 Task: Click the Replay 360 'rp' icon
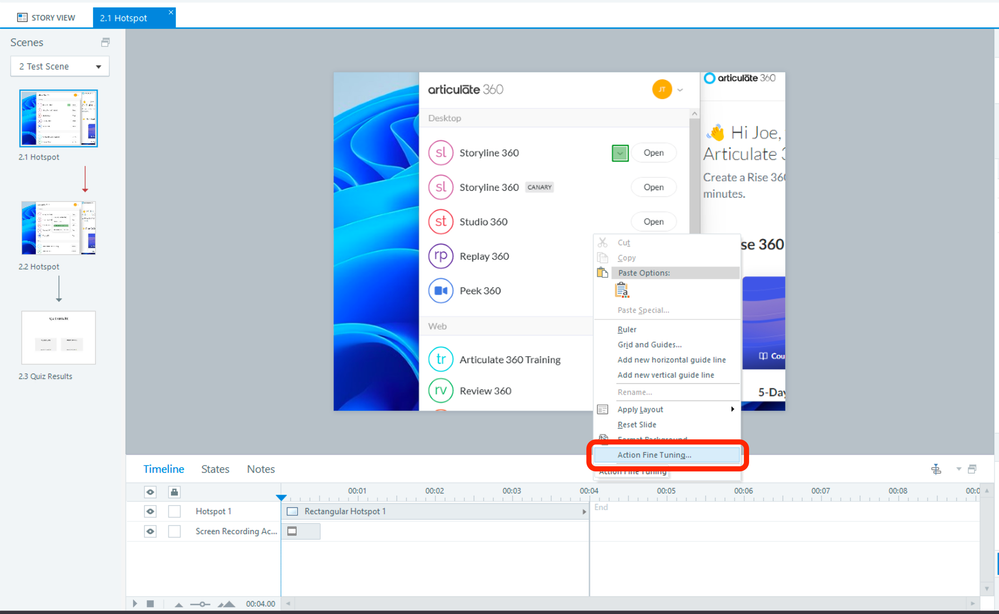[440, 256]
